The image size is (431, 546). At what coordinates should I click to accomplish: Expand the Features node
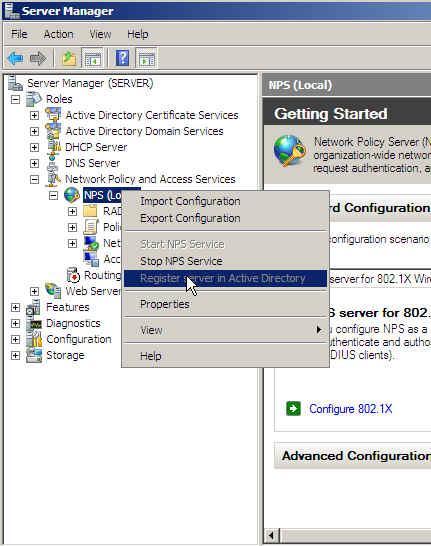(15, 307)
